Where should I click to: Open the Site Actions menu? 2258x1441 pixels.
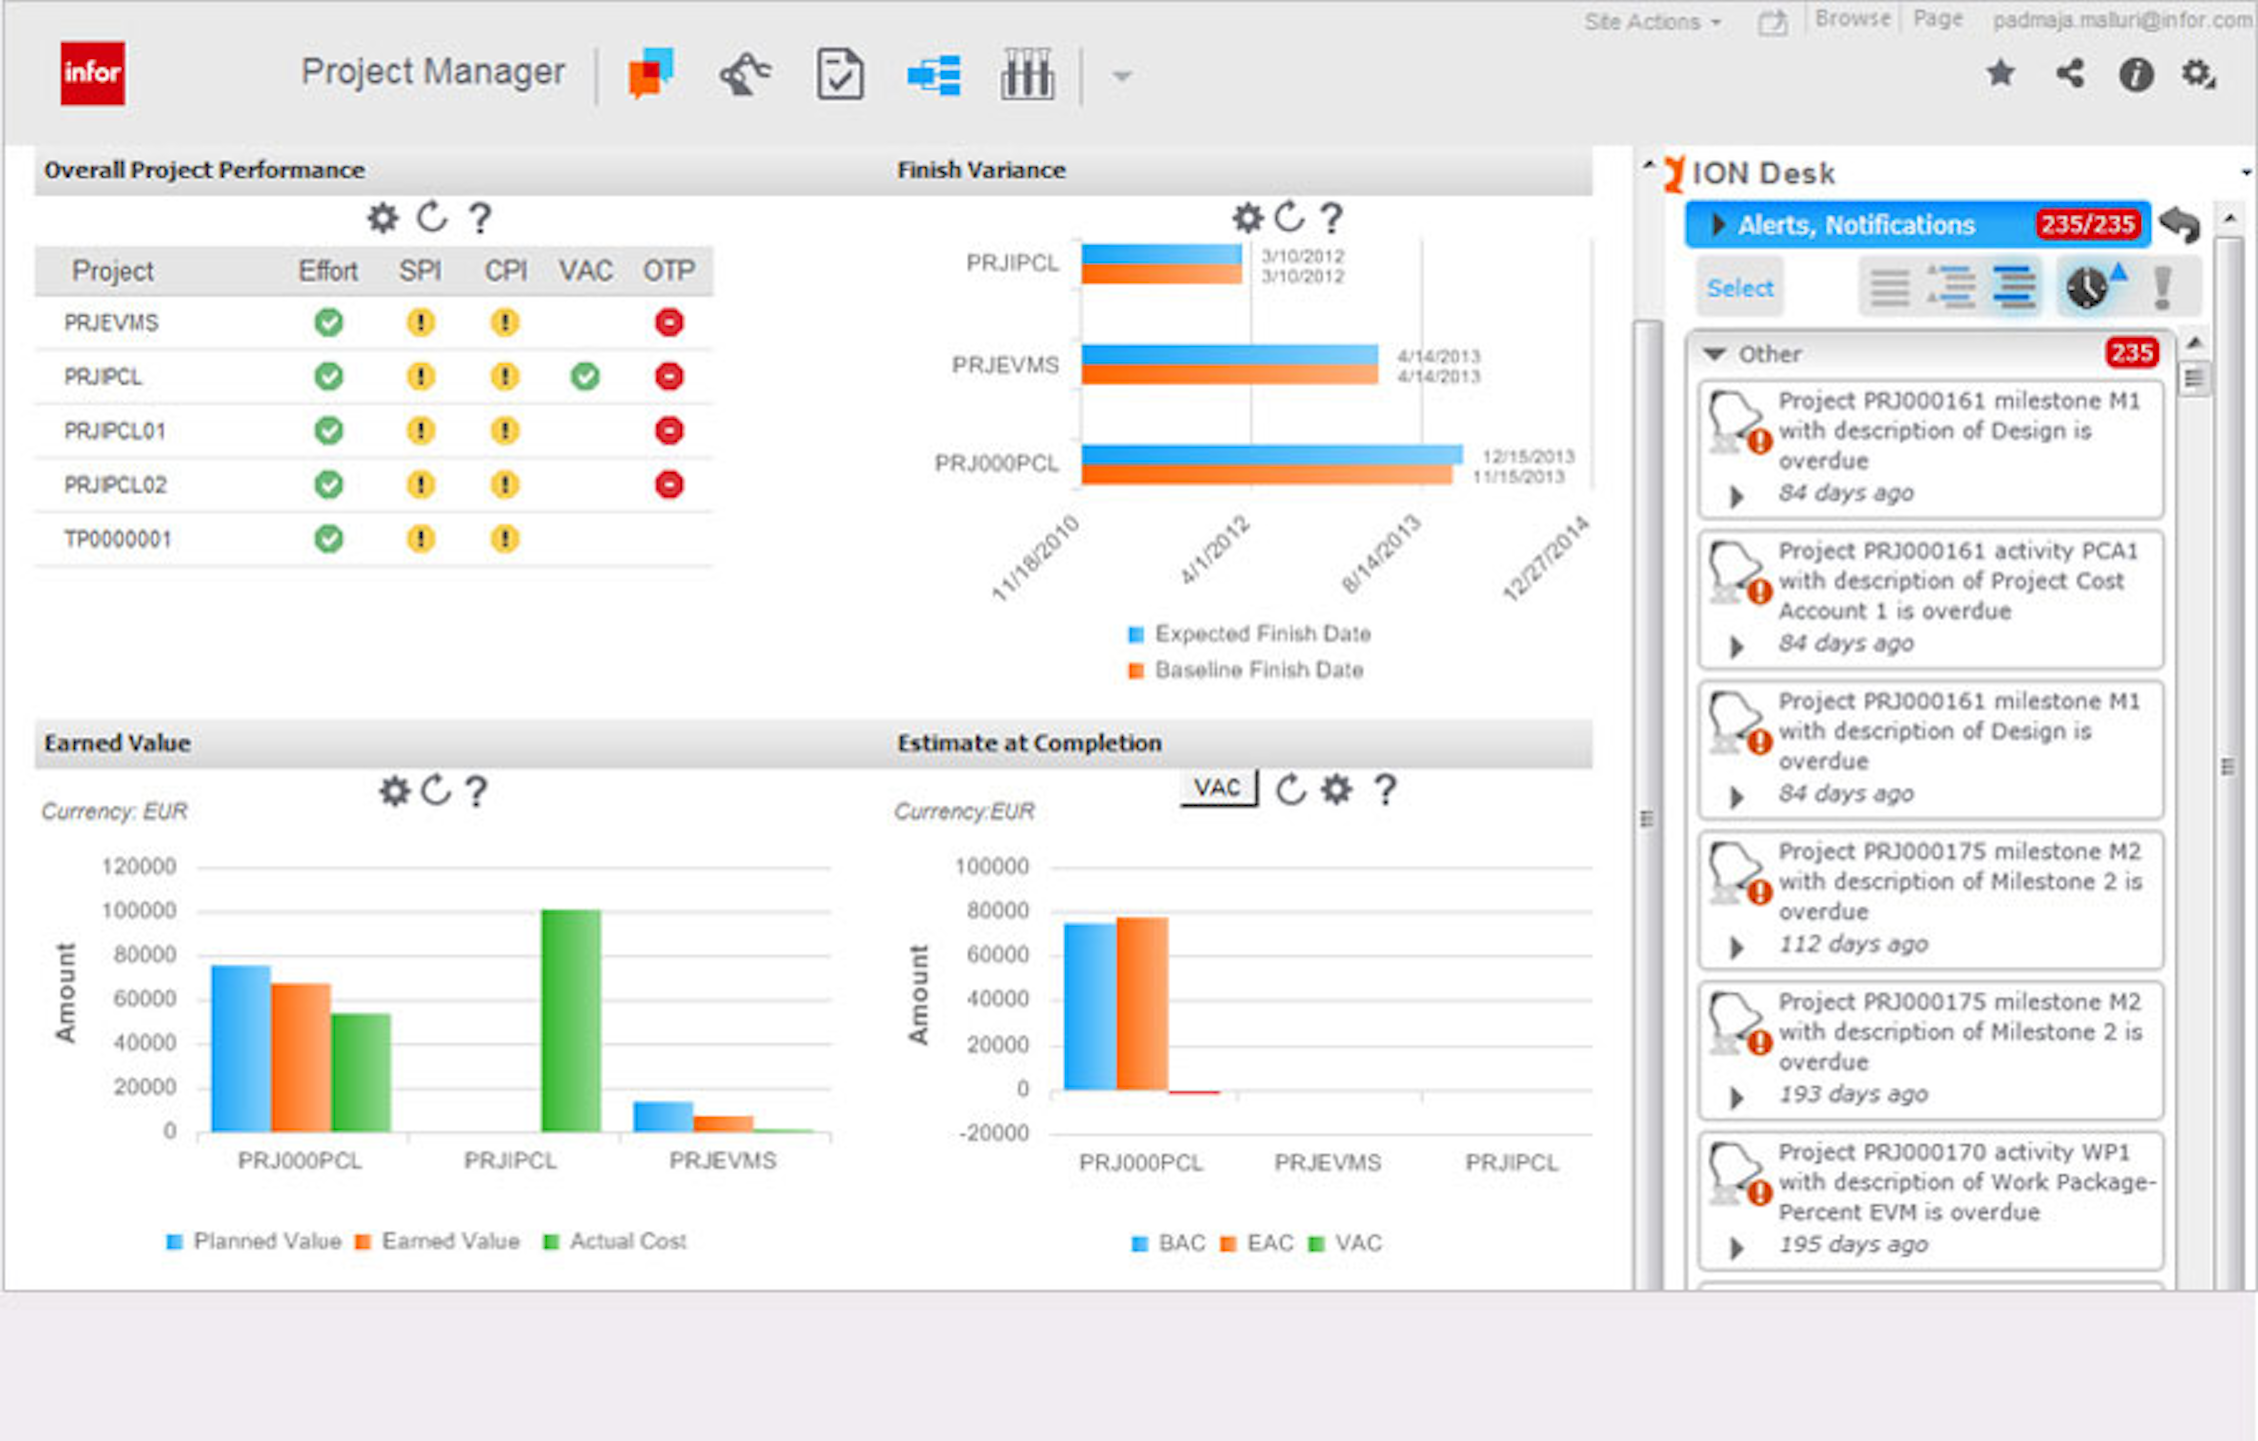1645,20
